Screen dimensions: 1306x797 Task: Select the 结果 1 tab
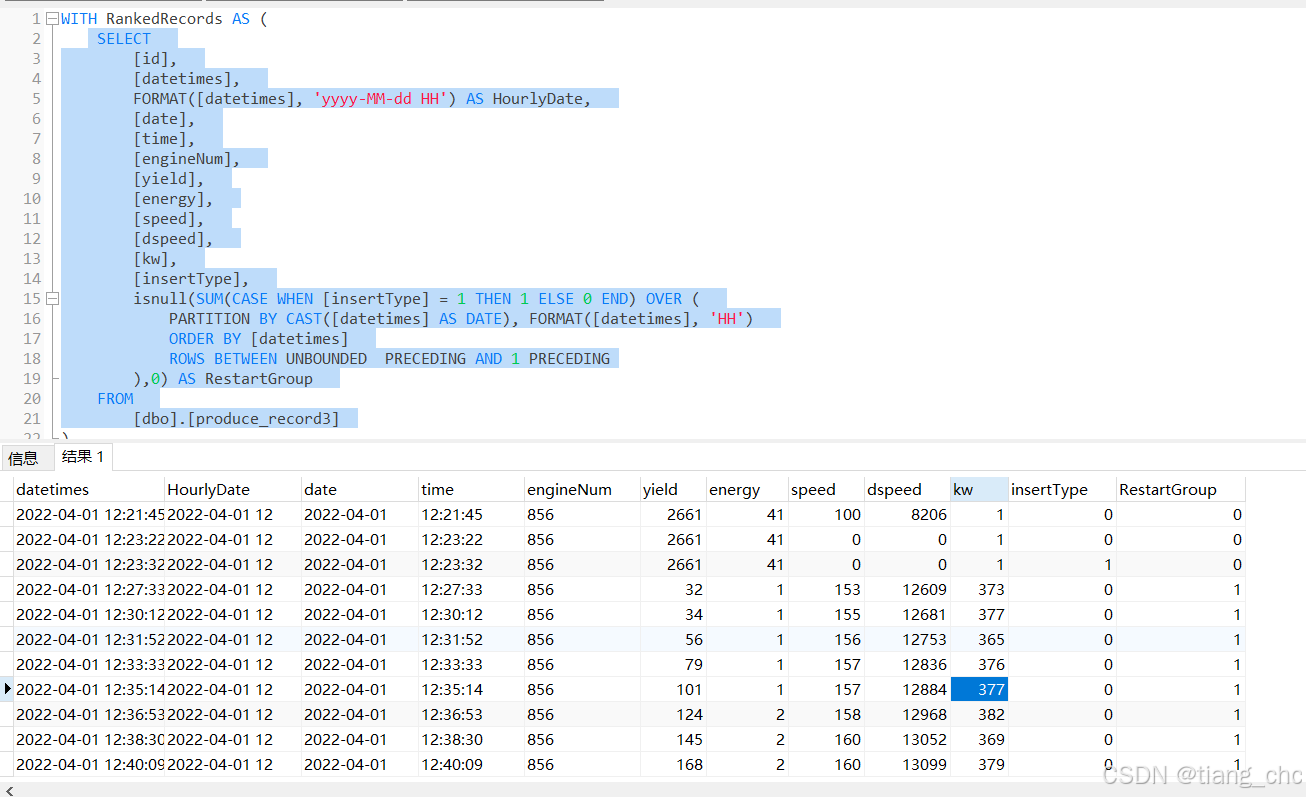click(83, 457)
